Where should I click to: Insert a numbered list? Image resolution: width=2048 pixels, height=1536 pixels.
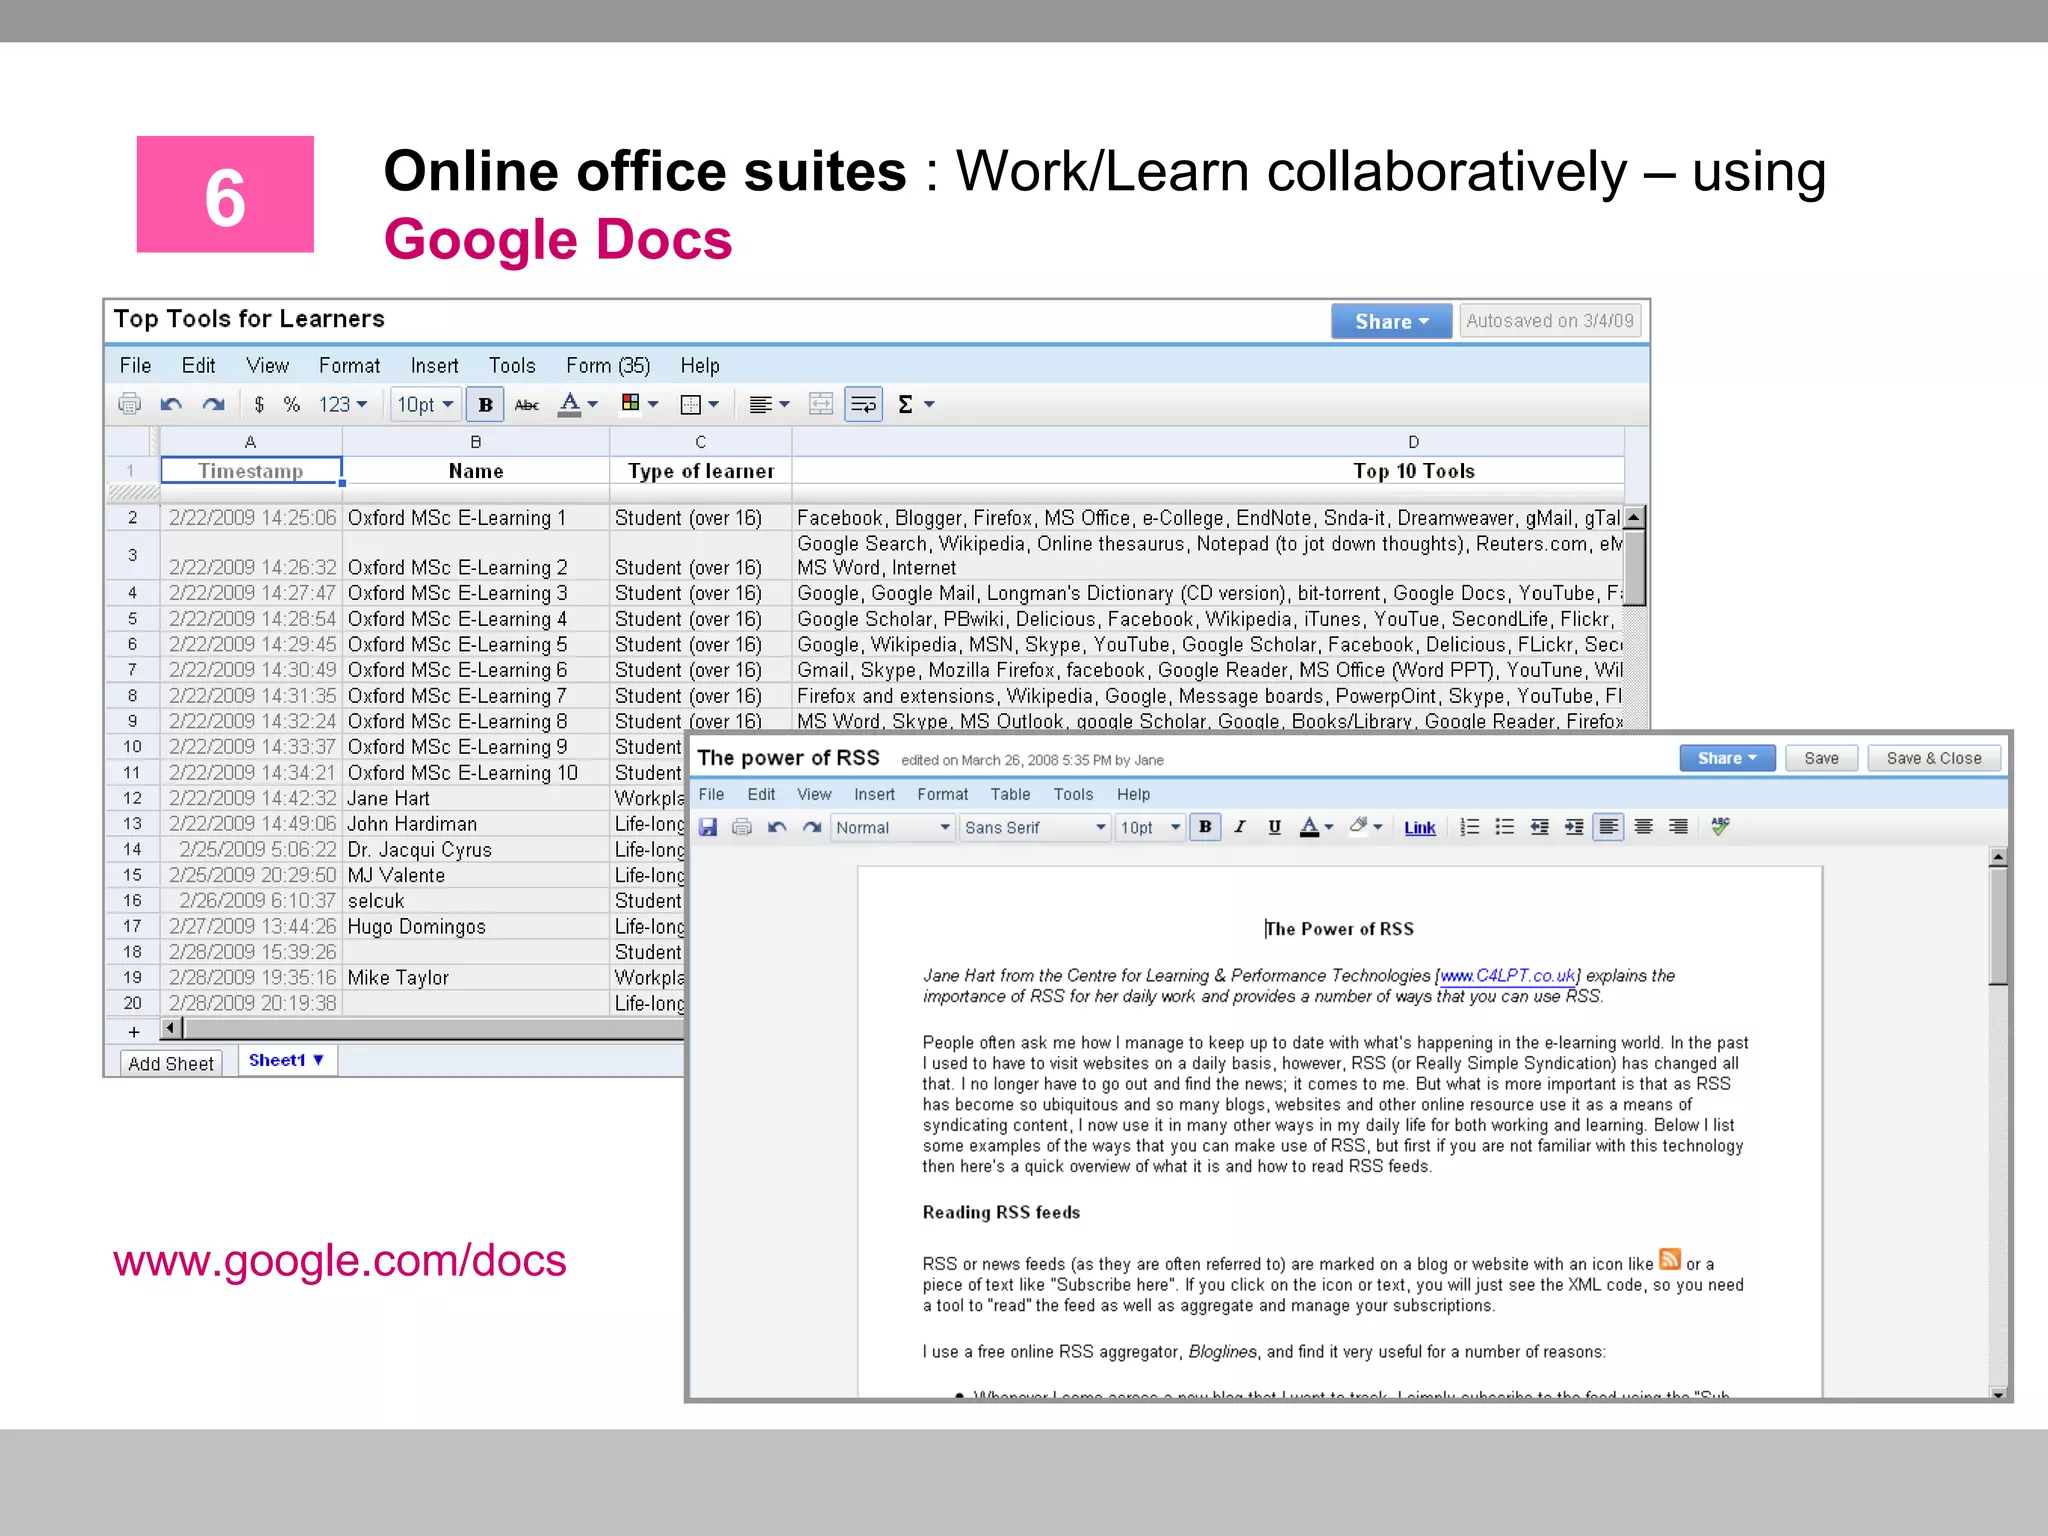pyautogui.click(x=1470, y=827)
